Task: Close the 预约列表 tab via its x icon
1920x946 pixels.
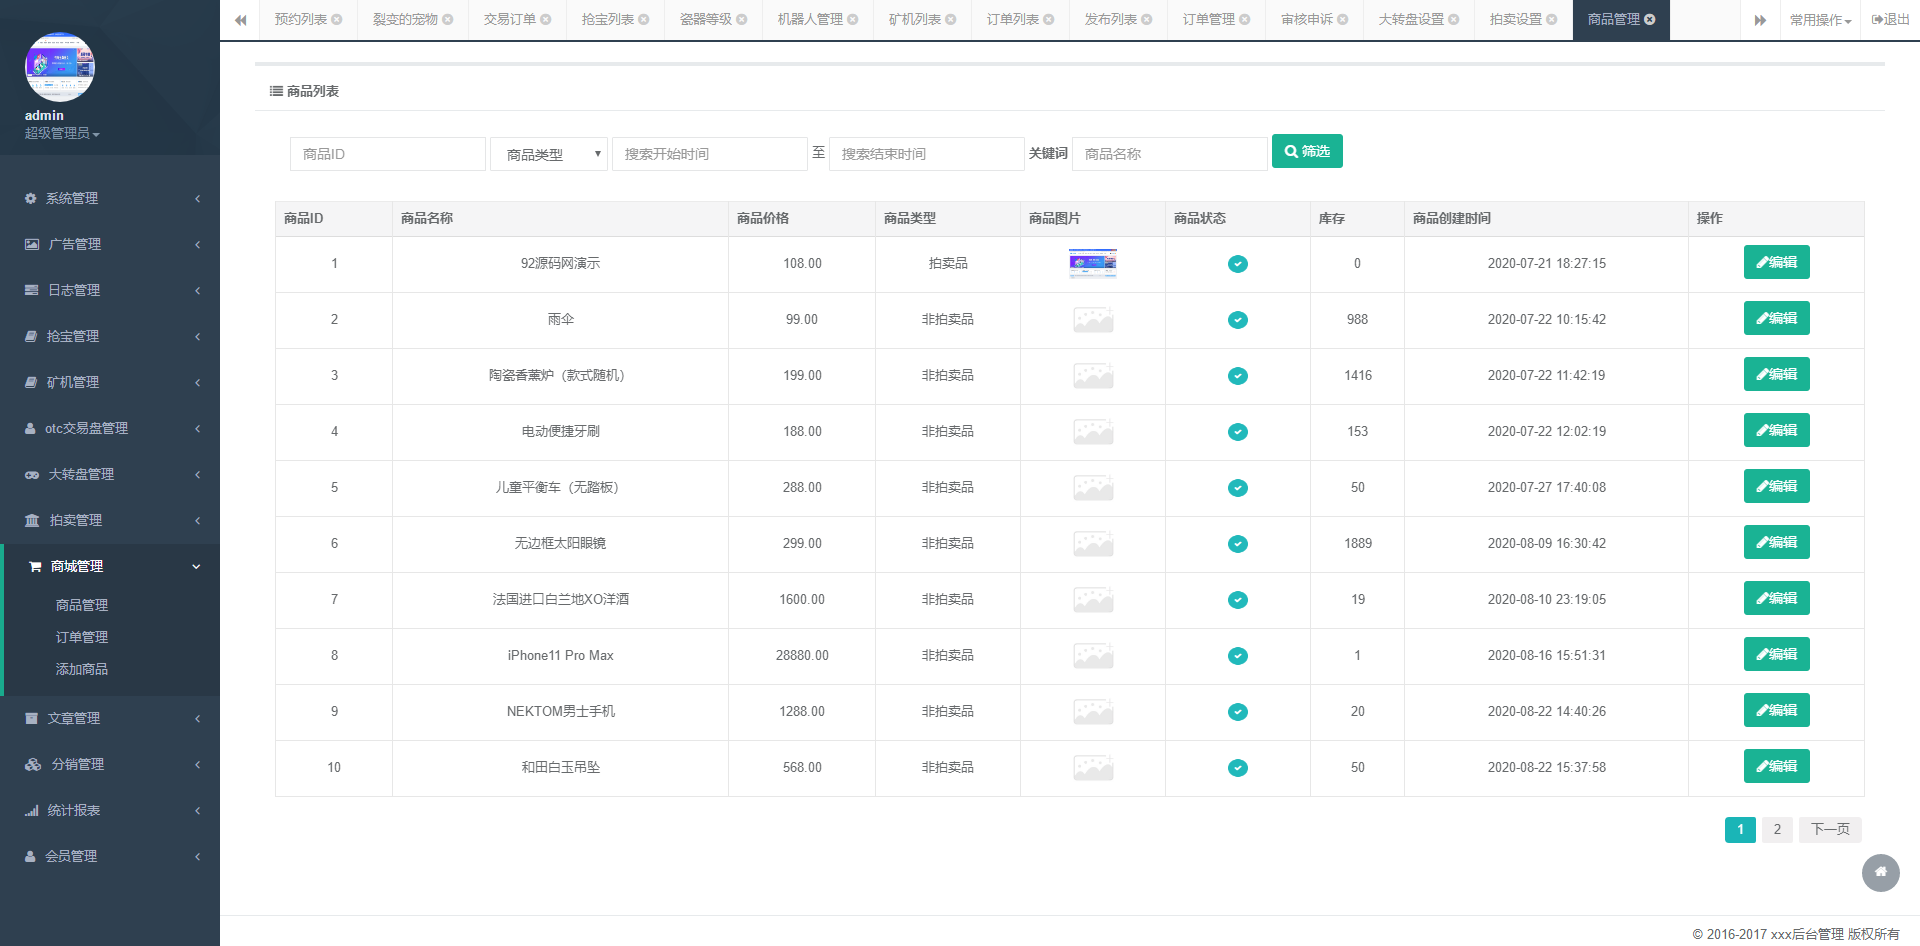Action: coord(337,19)
